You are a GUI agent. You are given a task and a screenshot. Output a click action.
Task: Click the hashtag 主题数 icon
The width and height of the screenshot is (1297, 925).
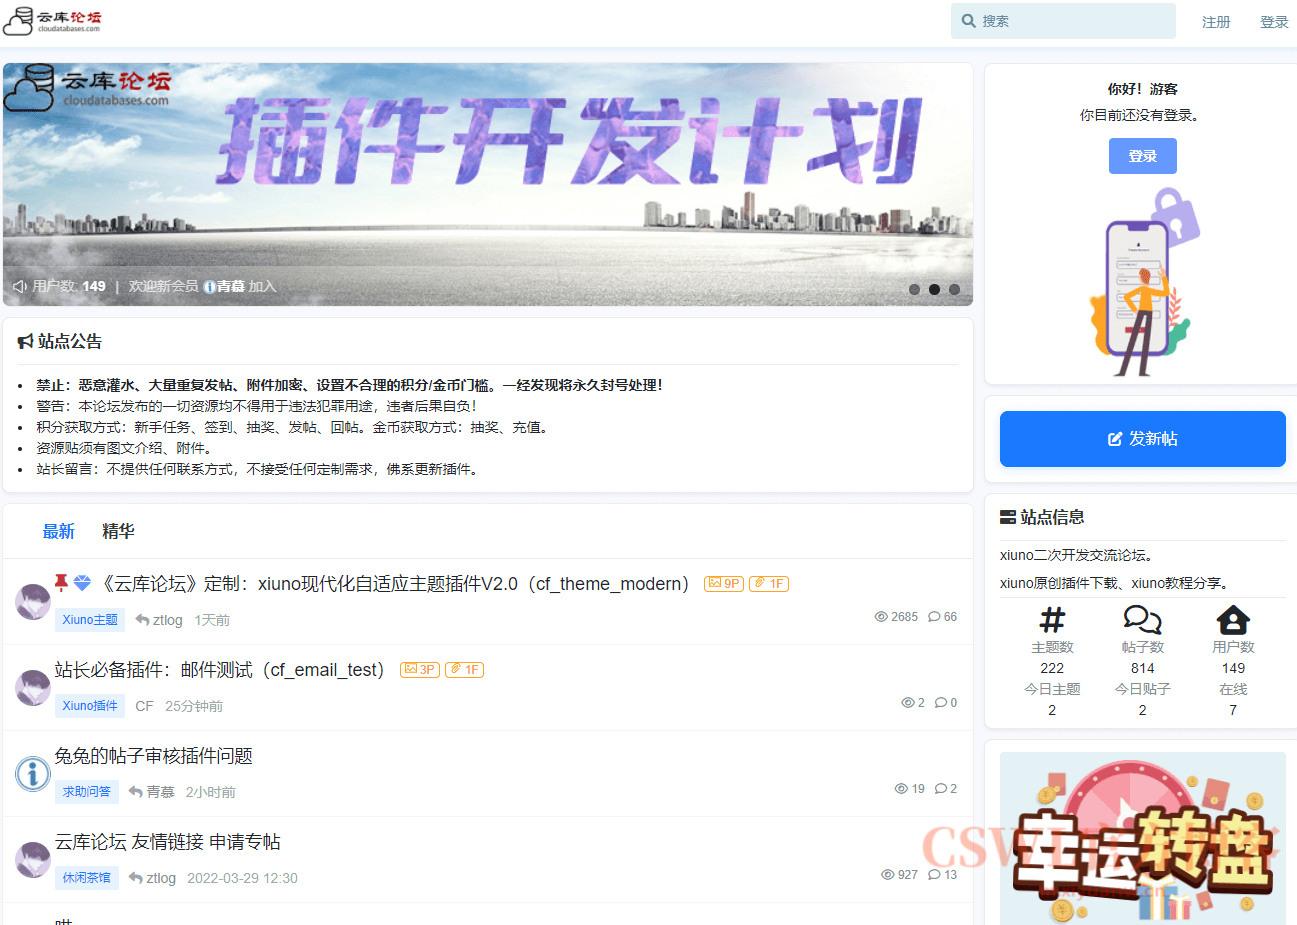point(1052,620)
